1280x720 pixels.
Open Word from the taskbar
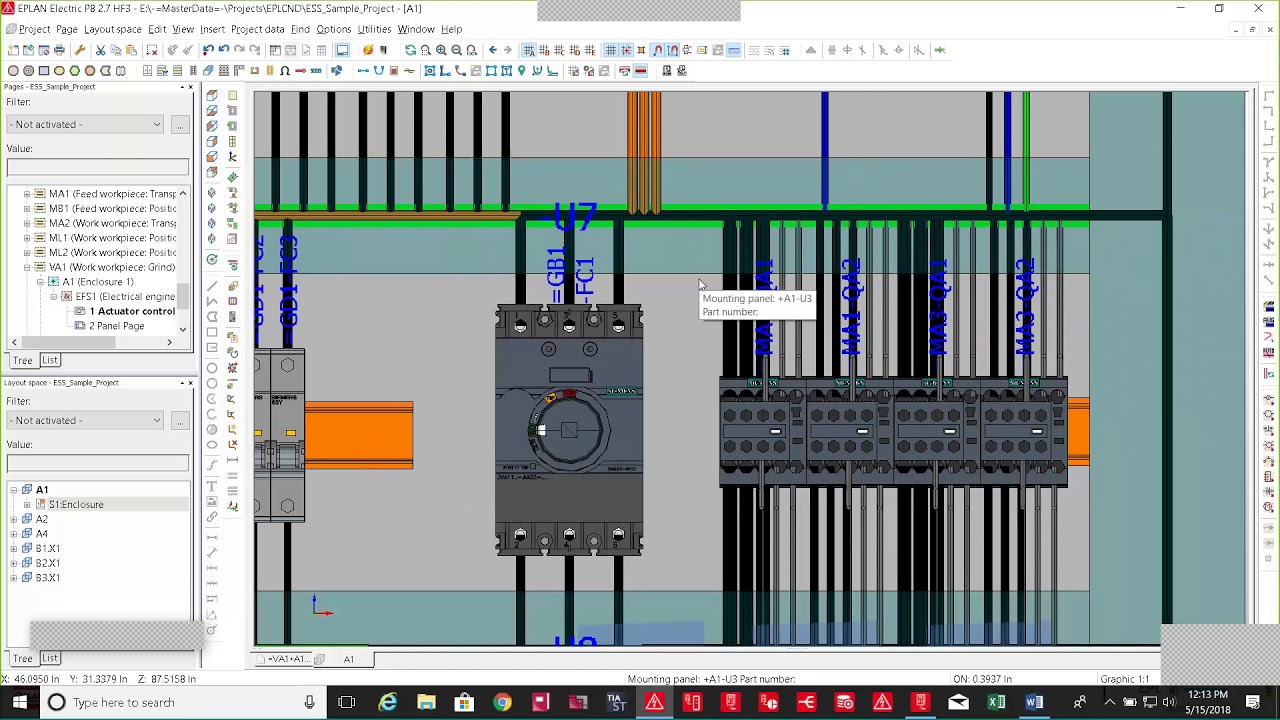(x=1034, y=702)
